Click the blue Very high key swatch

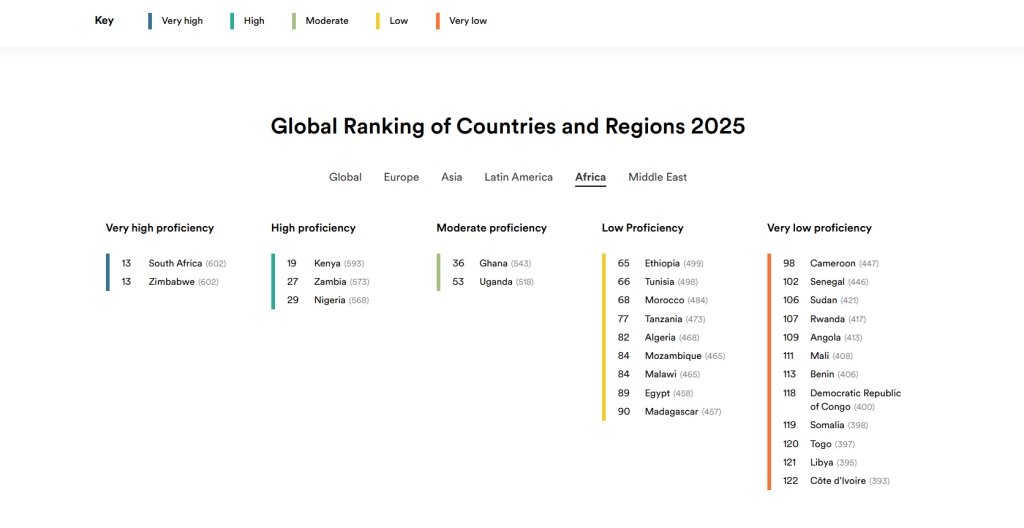[x=150, y=21]
